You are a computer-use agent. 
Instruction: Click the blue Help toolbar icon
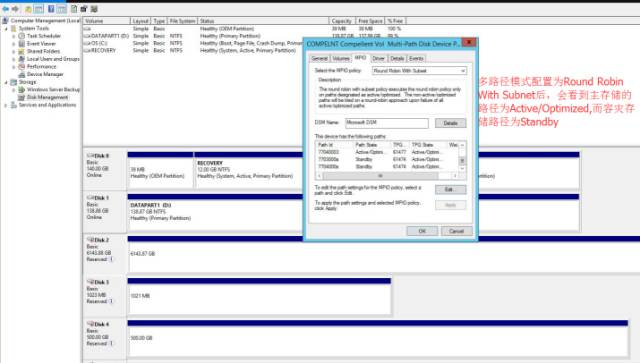coord(51,9)
